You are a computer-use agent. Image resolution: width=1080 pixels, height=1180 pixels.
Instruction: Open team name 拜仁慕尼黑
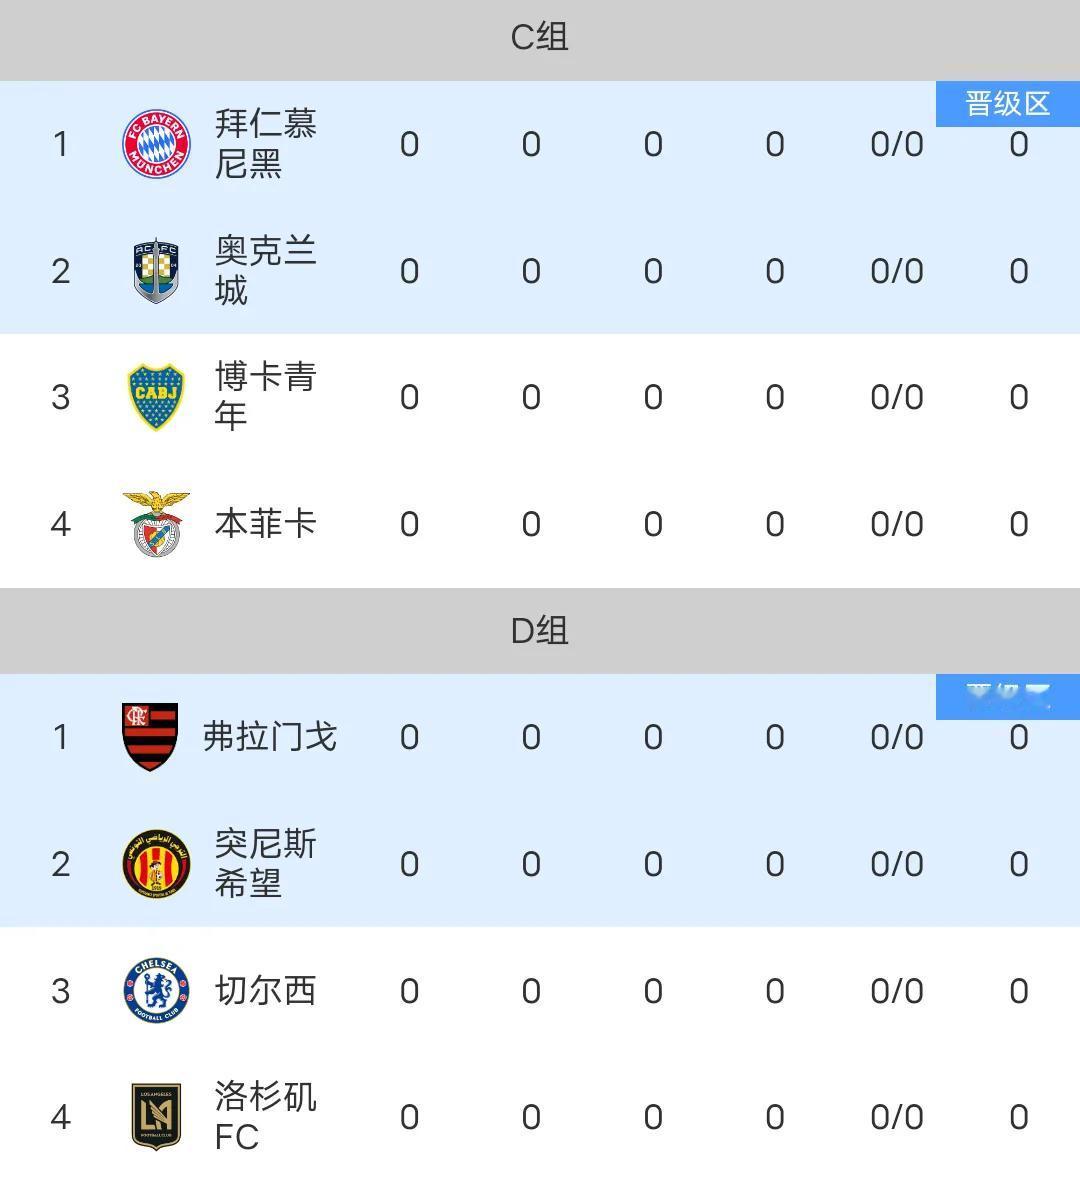[266, 144]
